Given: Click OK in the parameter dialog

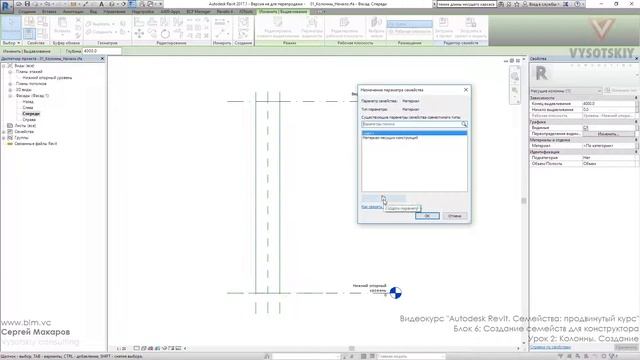Looking at the screenshot, I should (427, 216).
